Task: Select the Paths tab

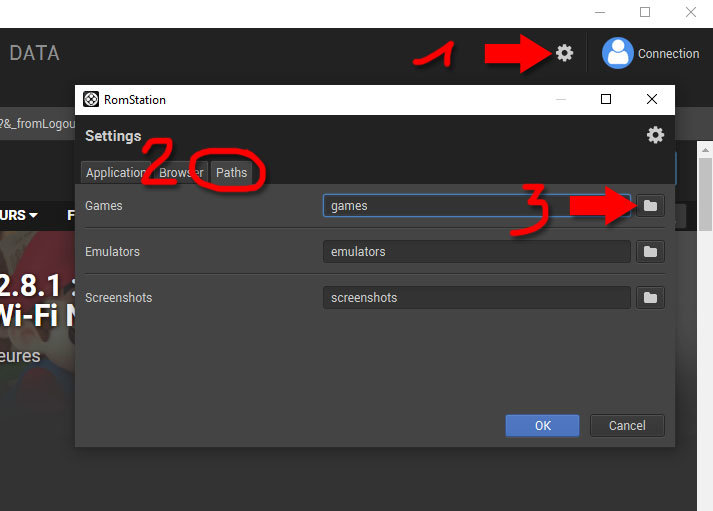Action: click(x=231, y=172)
